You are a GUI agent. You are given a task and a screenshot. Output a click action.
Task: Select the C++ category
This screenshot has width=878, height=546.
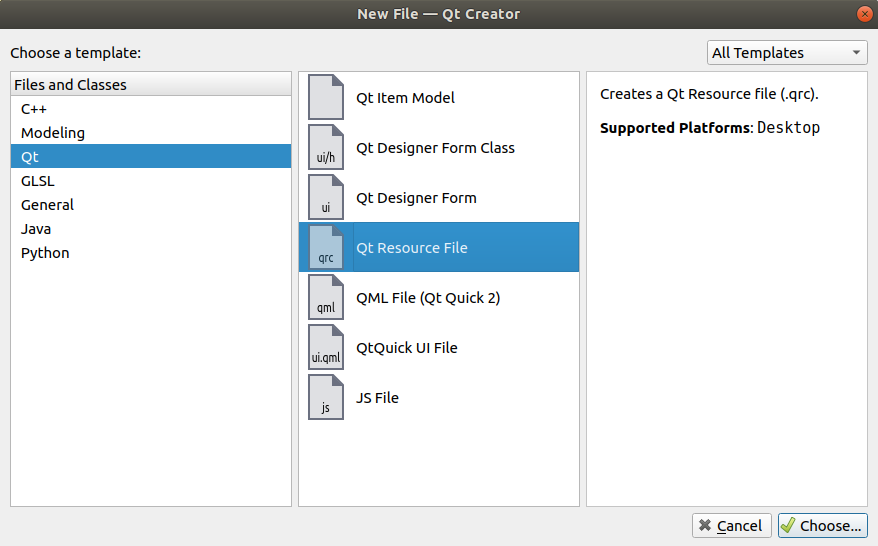(x=151, y=109)
